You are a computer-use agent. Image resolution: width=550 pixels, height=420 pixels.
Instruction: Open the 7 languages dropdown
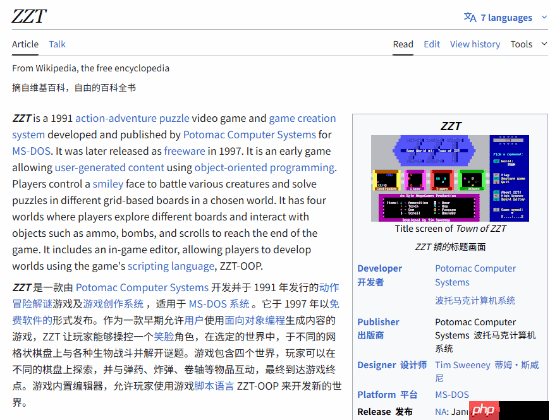[x=506, y=18]
